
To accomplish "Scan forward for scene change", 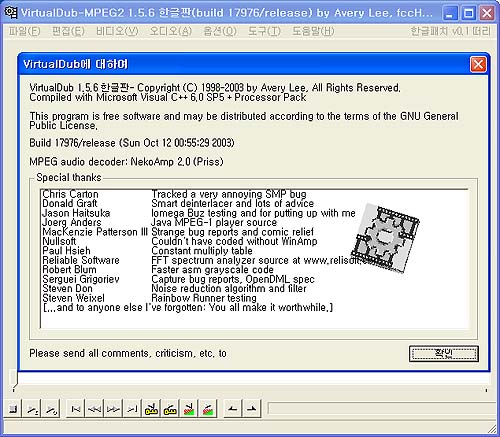I will (x=208, y=409).
